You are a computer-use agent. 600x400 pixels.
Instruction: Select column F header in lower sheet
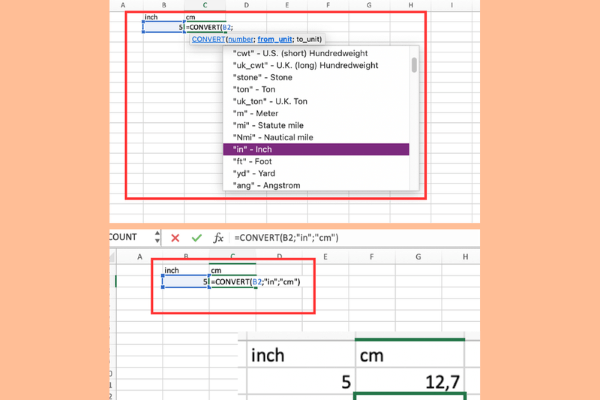coord(372,257)
